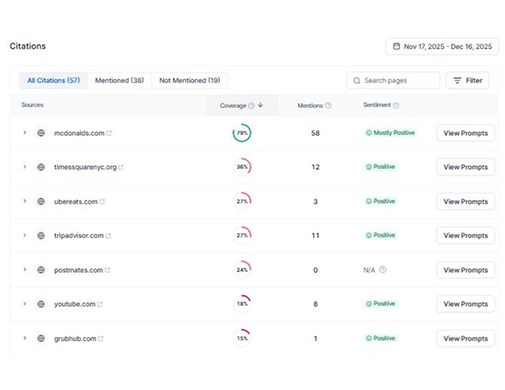Viewport: 505px width, 390px height.
Task: Click the Mostly Positive sentiment badge
Action: pyautogui.click(x=390, y=133)
